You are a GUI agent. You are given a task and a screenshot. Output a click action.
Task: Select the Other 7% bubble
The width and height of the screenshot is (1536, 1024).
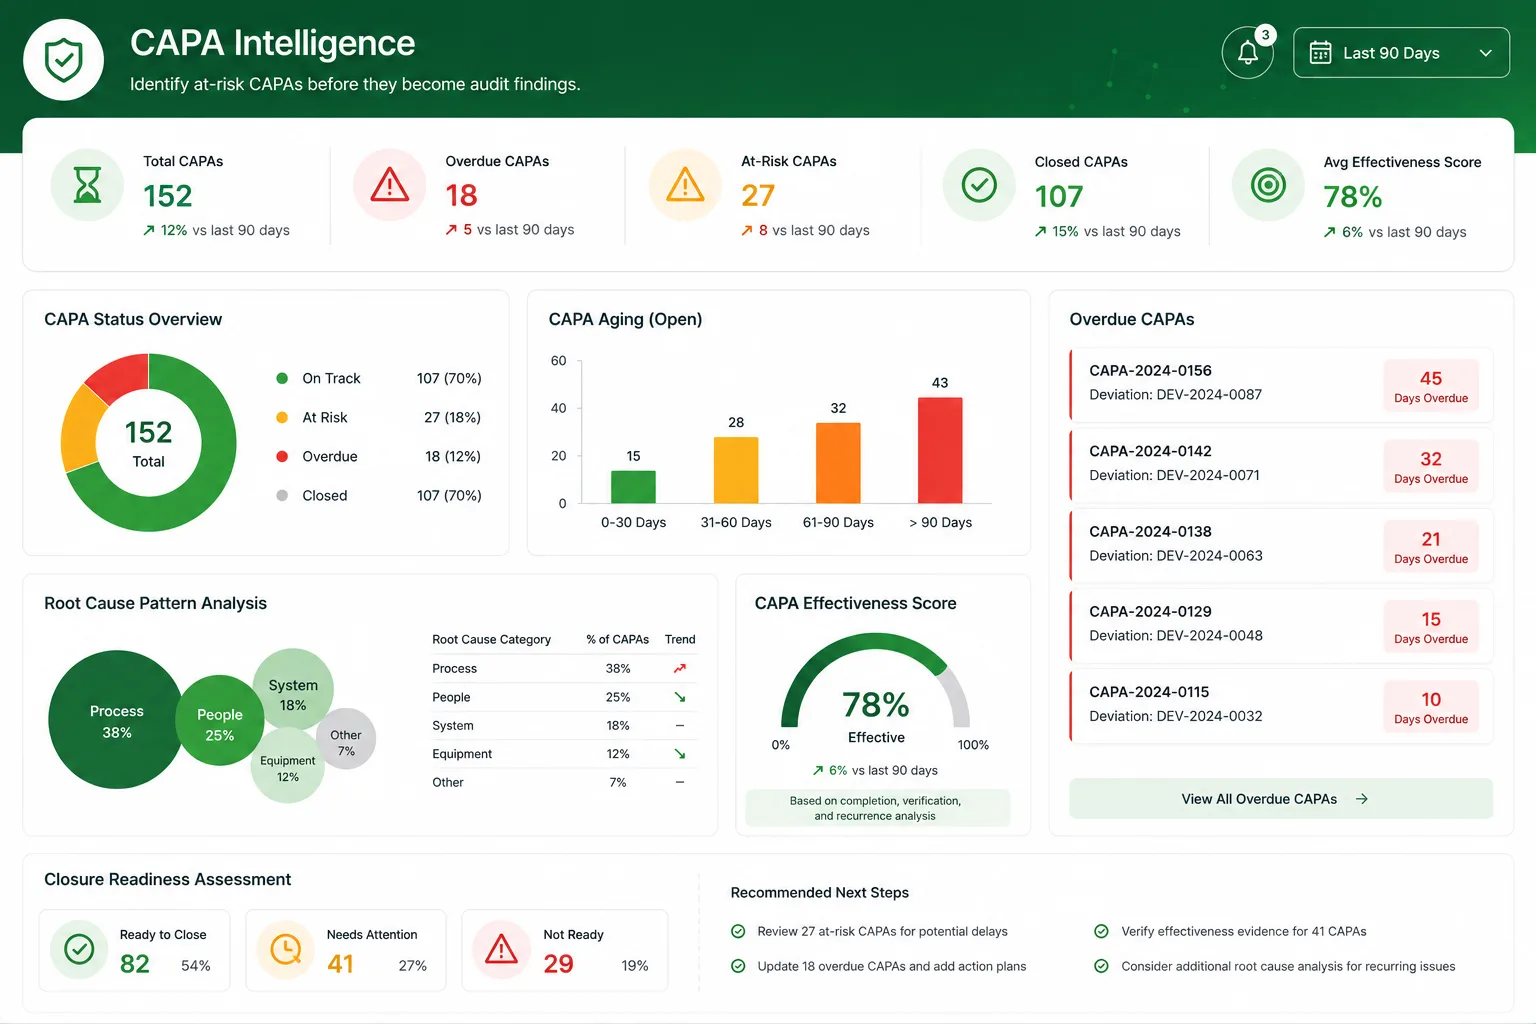(x=346, y=740)
